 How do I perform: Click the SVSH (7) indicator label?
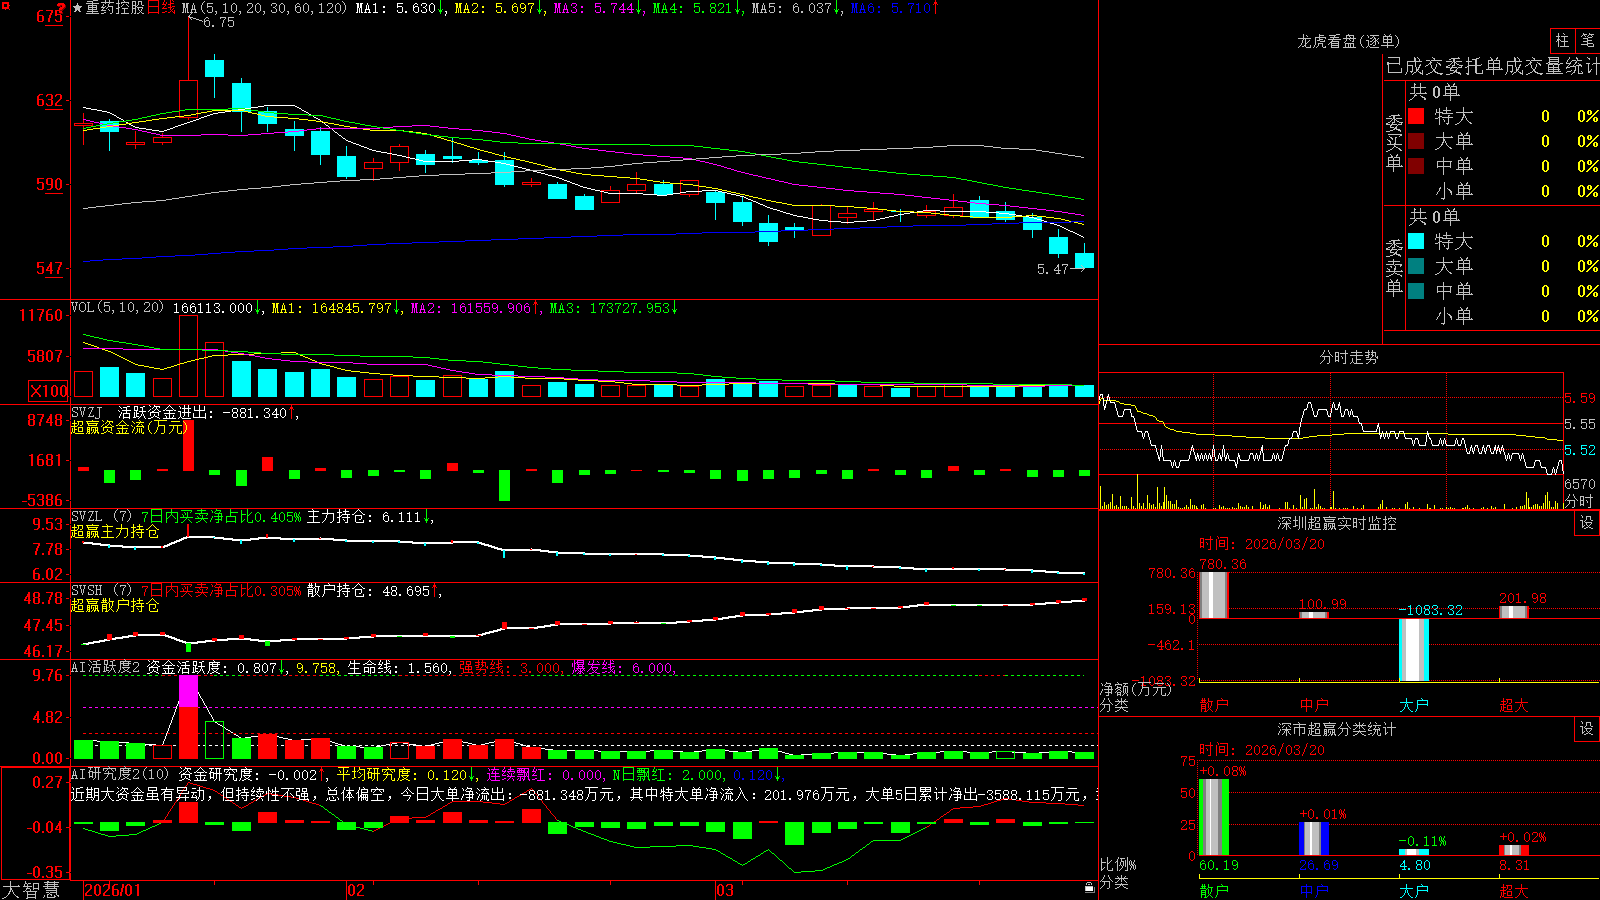[x=101, y=591]
